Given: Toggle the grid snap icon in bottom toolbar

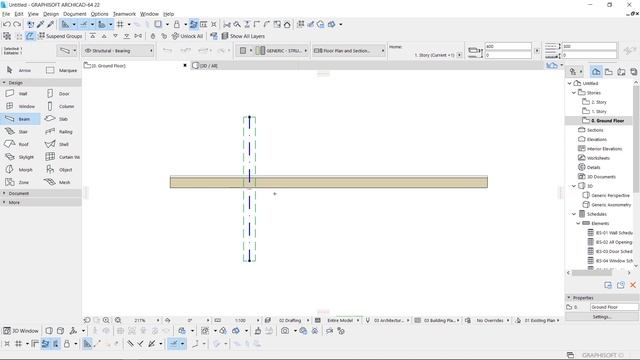Looking at the screenshot, I should tap(18, 344).
